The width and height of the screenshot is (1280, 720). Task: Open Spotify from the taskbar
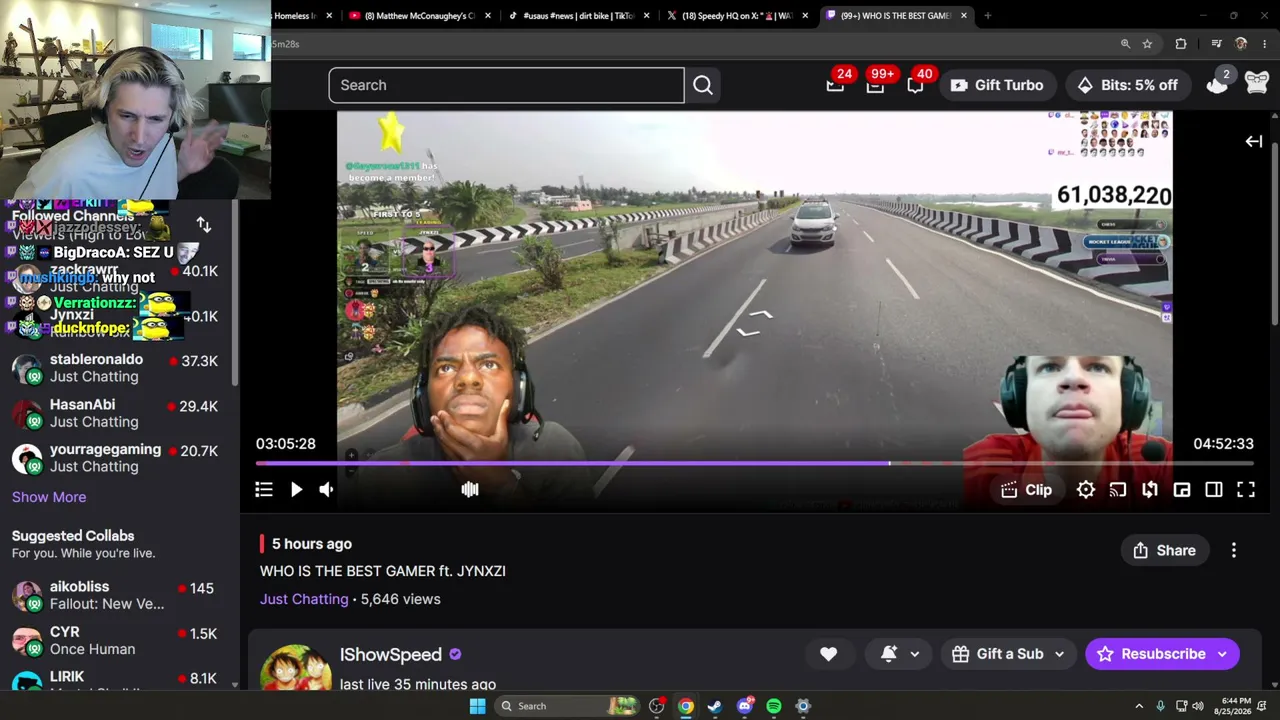(773, 706)
